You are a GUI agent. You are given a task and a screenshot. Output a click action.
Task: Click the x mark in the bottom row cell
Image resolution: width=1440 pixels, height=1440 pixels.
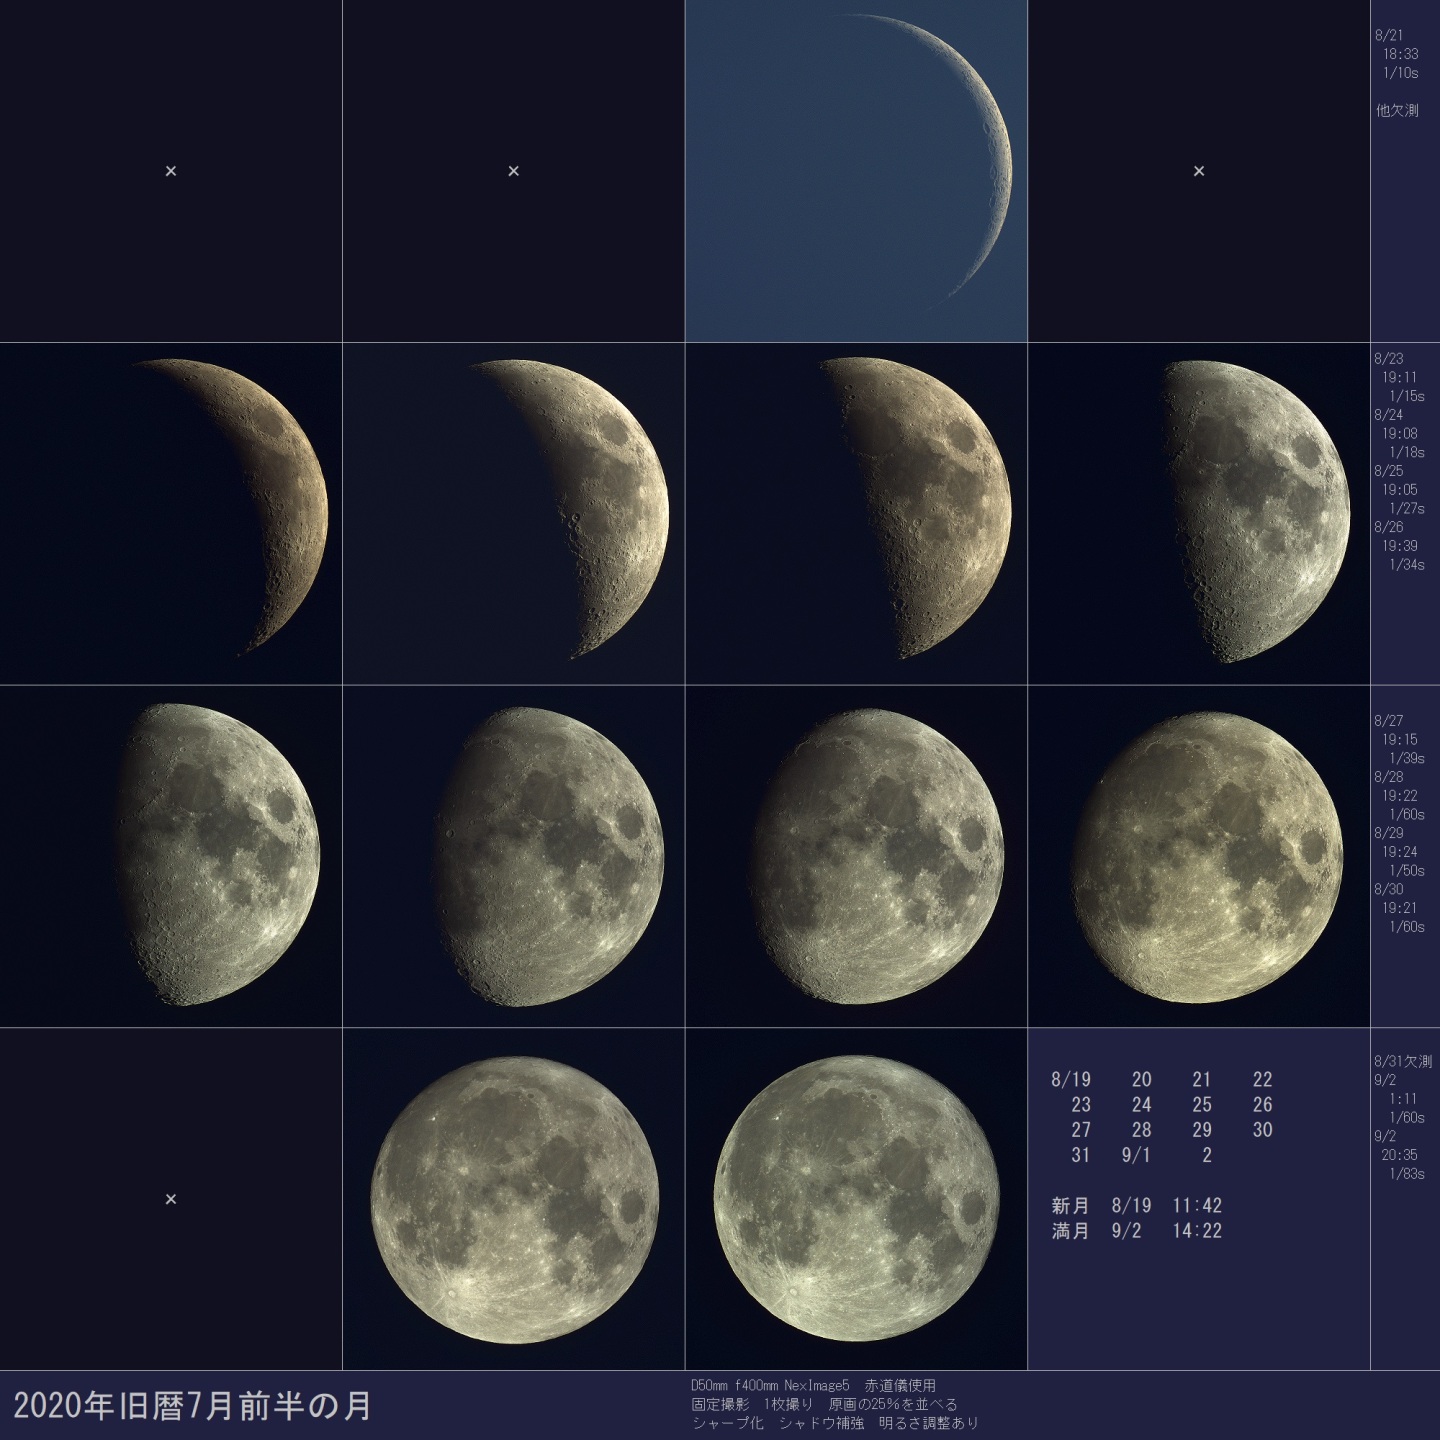point(171,1199)
